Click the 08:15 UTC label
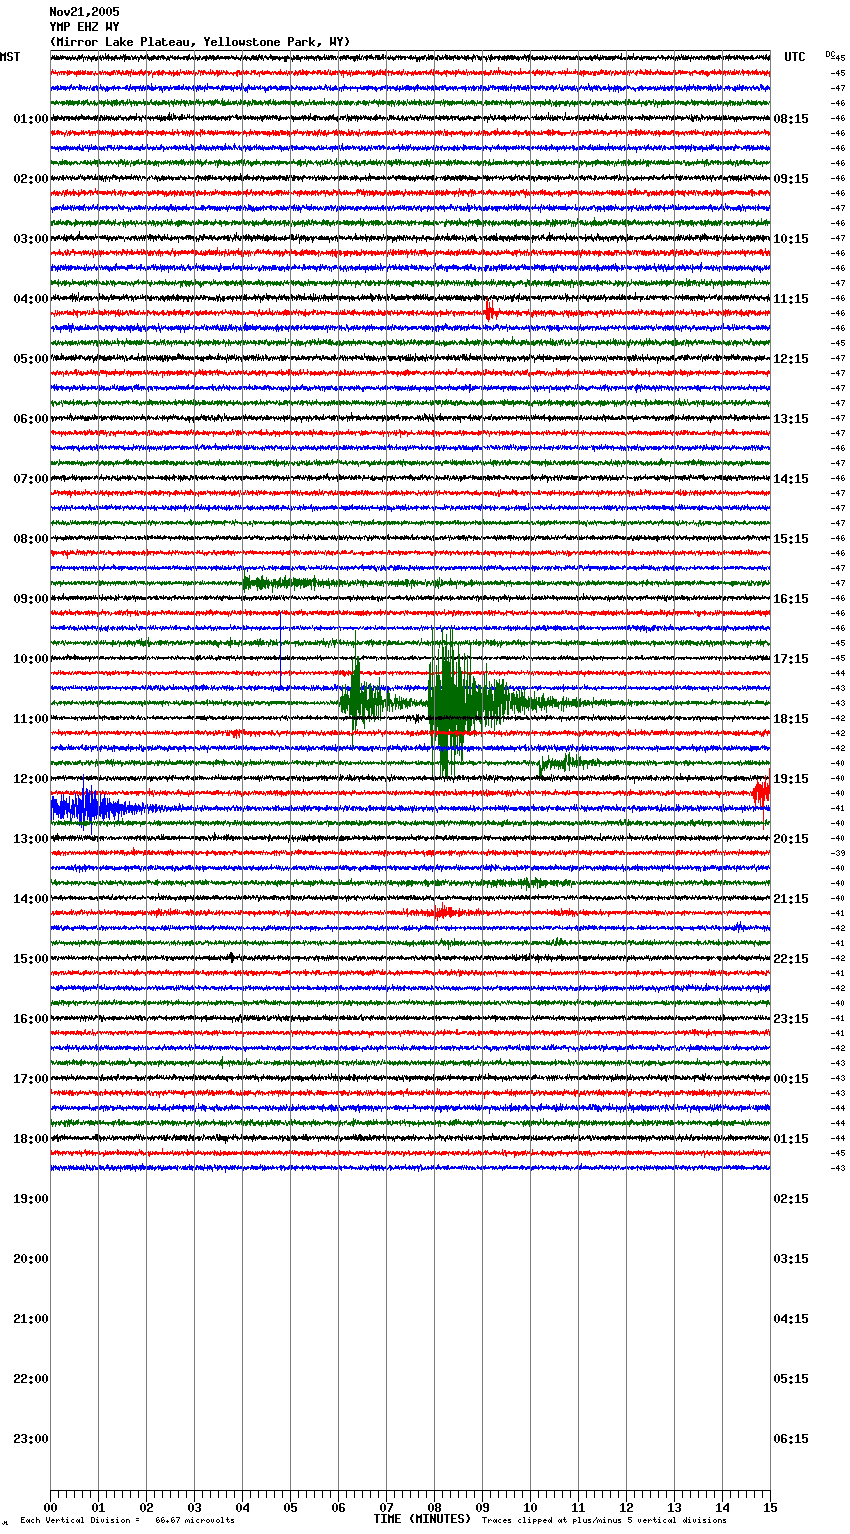Screen dimensions: 850x1534 [791, 119]
